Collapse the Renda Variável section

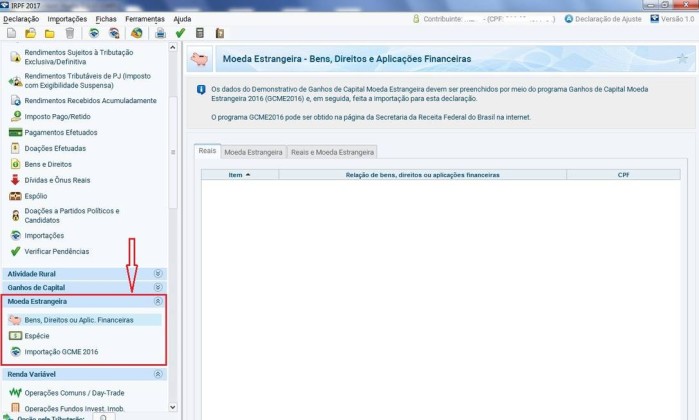coord(157,374)
